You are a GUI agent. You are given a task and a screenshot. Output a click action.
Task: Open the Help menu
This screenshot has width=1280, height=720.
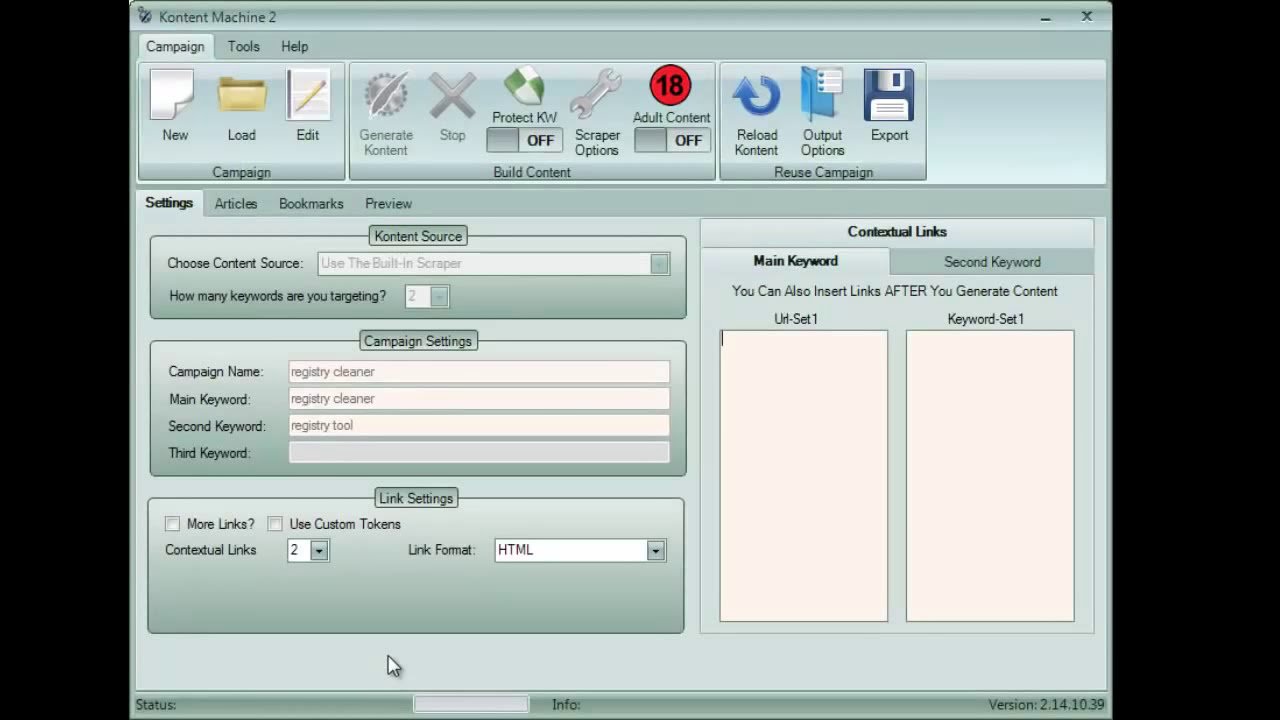click(x=294, y=46)
